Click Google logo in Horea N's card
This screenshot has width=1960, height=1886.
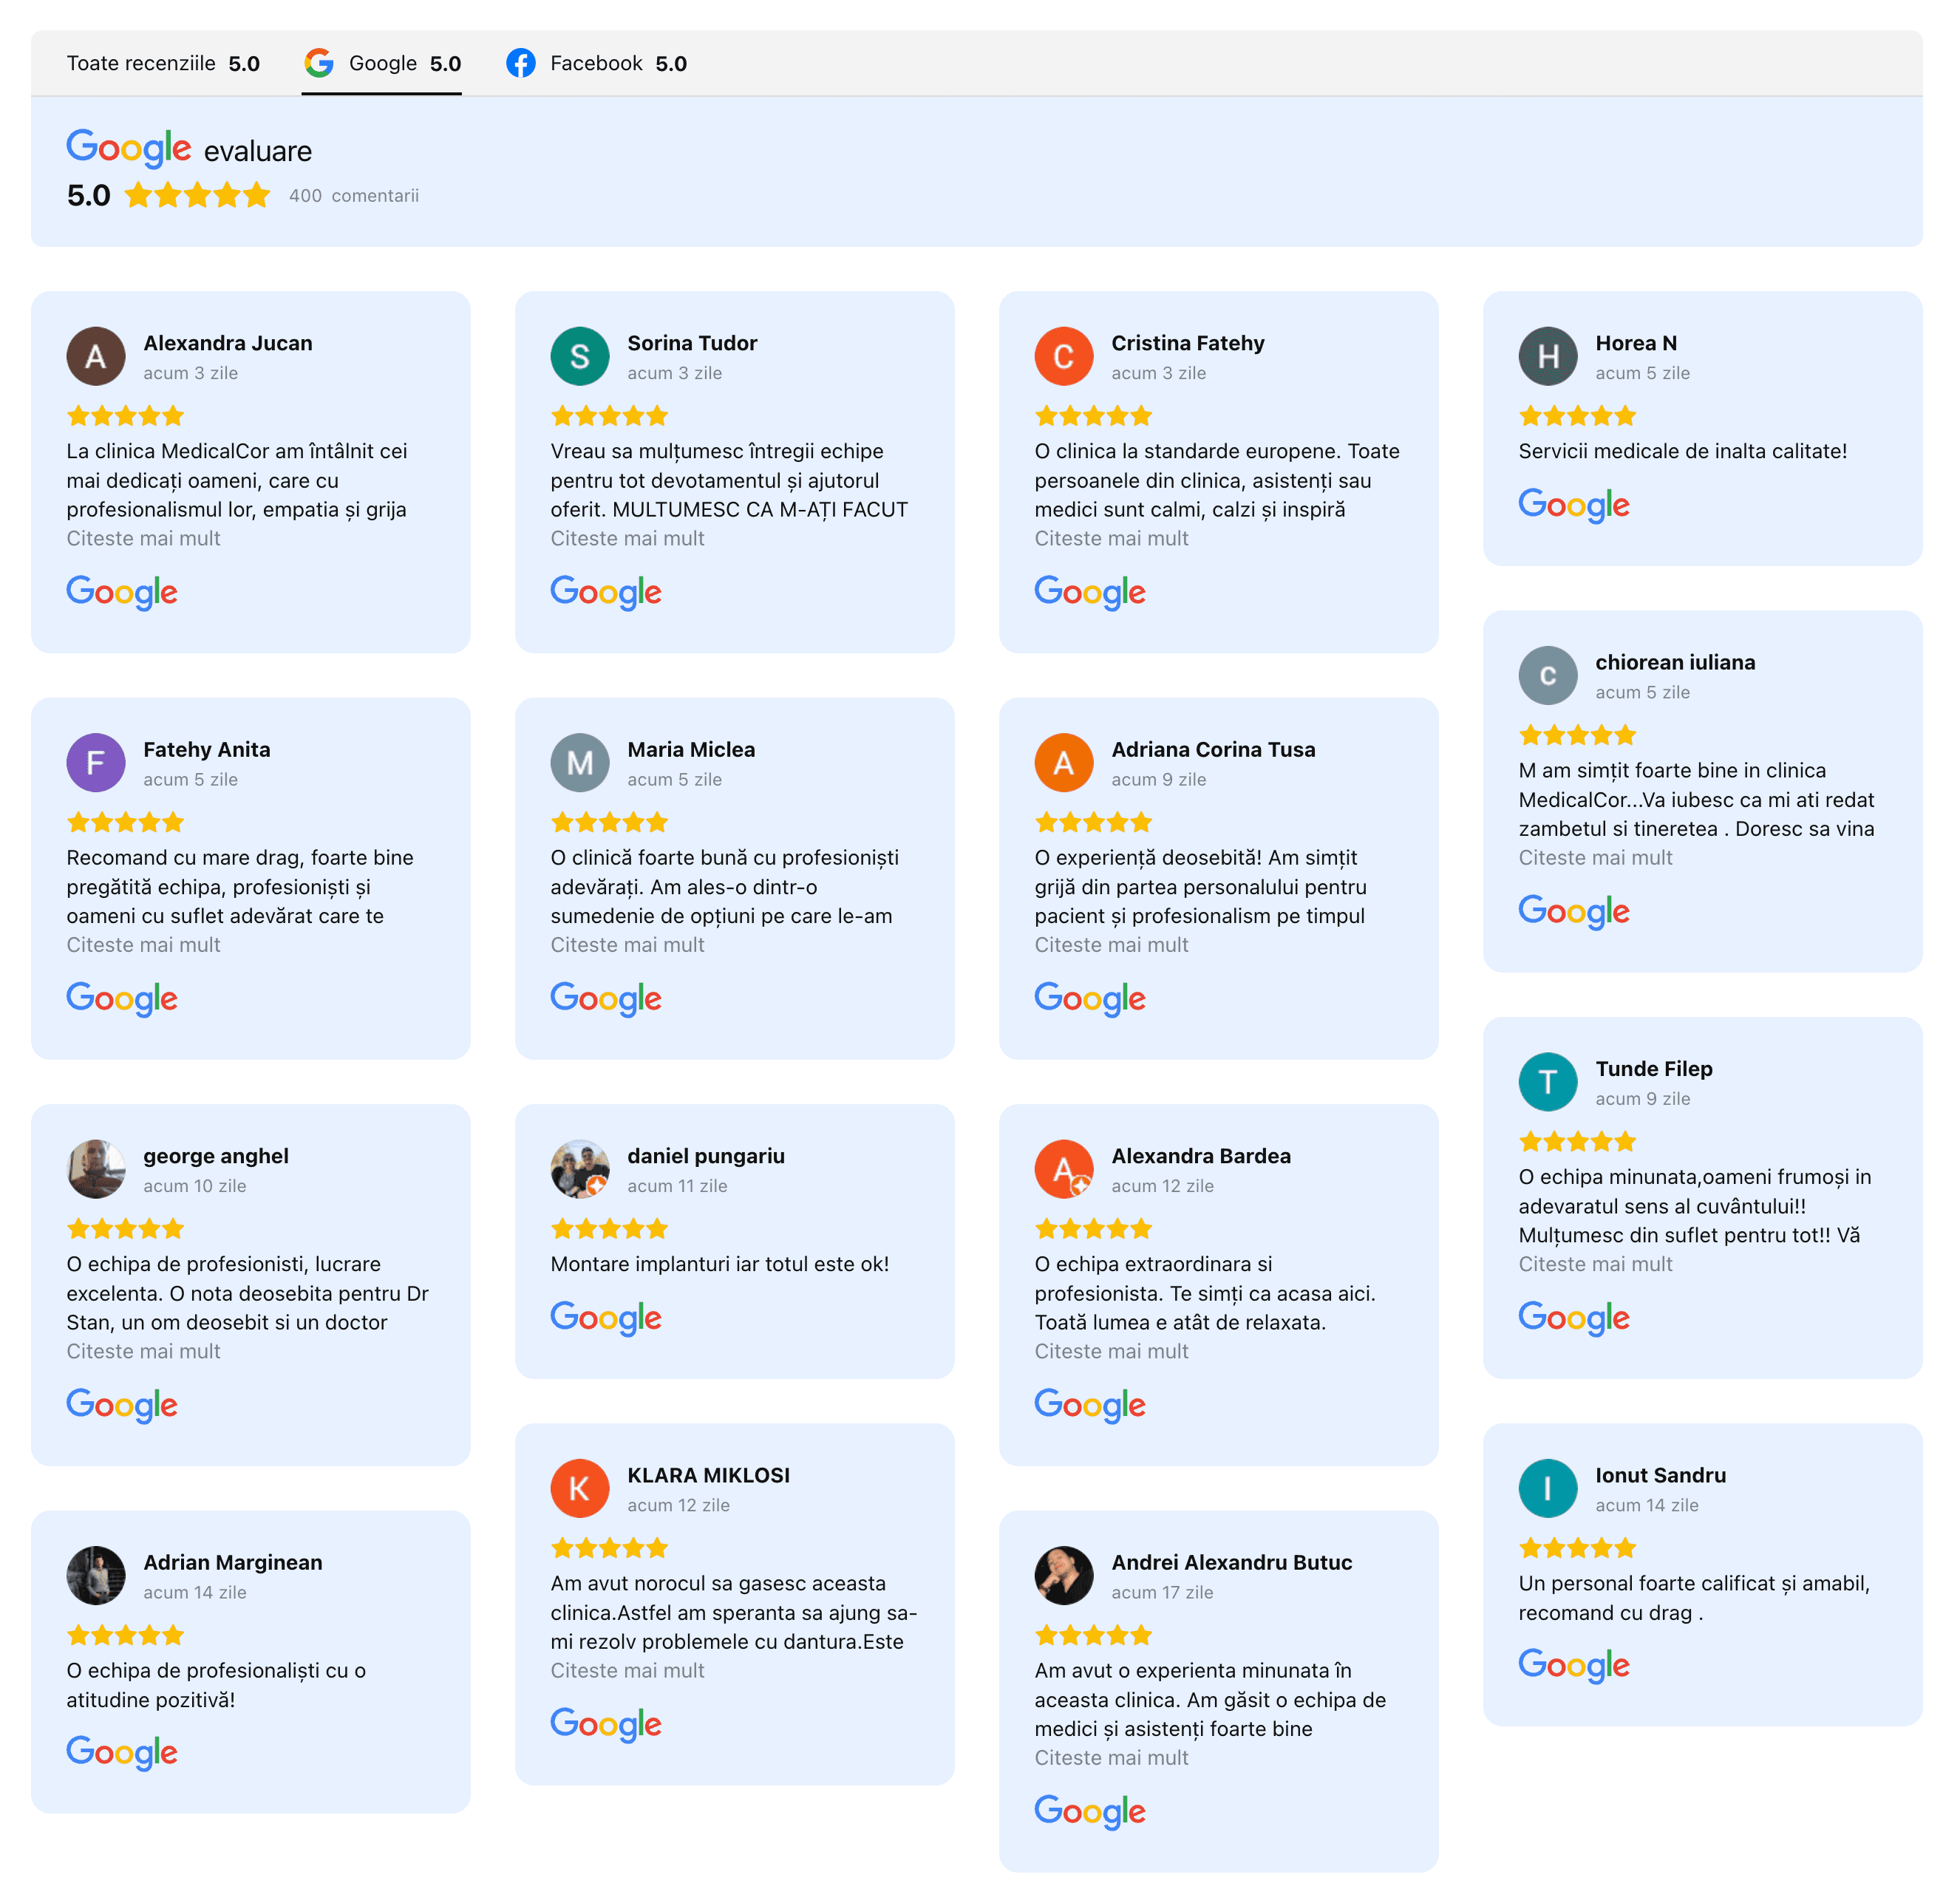coord(1574,506)
